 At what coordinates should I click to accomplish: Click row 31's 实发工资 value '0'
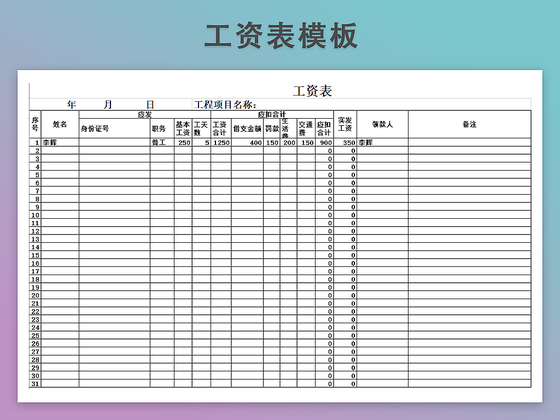coord(353,384)
